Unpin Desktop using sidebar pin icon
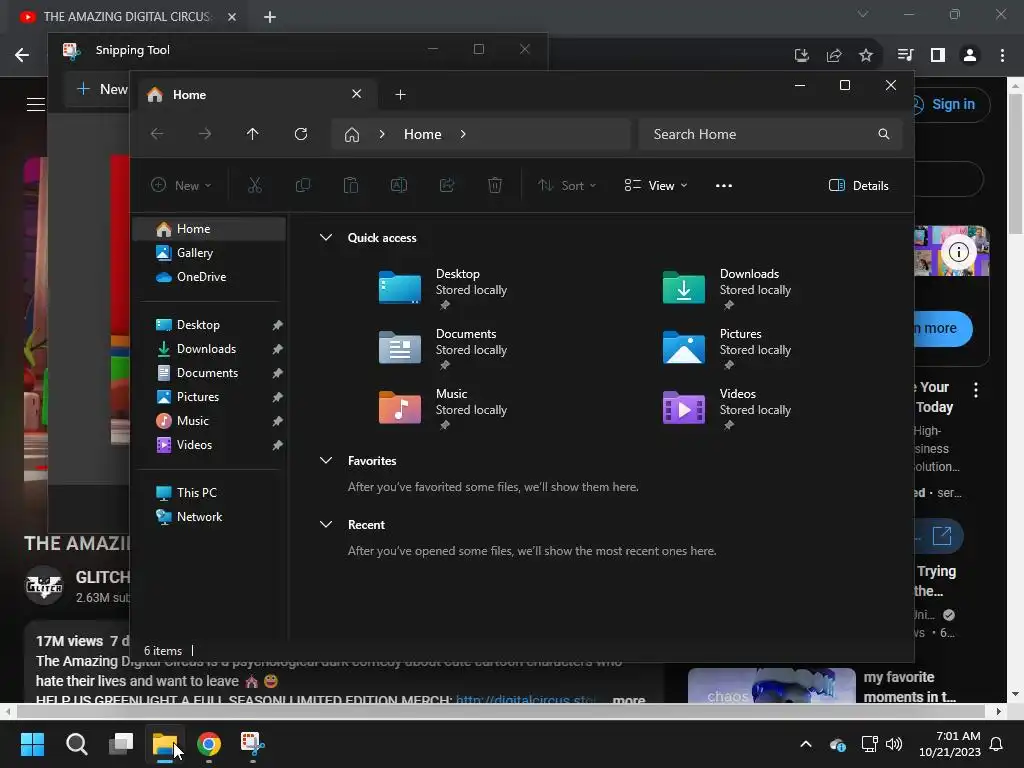The width and height of the screenshot is (1024, 768). [x=278, y=325]
